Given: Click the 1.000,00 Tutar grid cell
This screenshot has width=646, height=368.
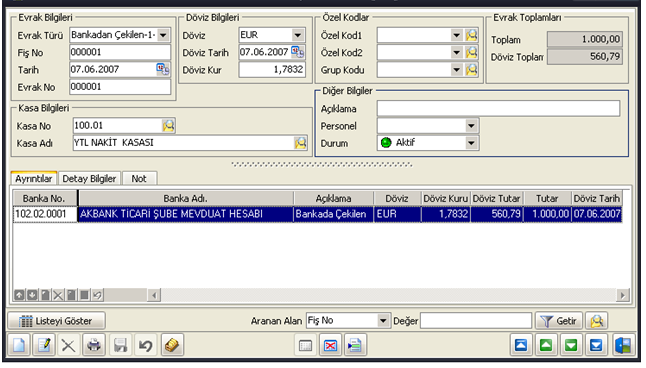Looking at the screenshot, I should pos(547,214).
